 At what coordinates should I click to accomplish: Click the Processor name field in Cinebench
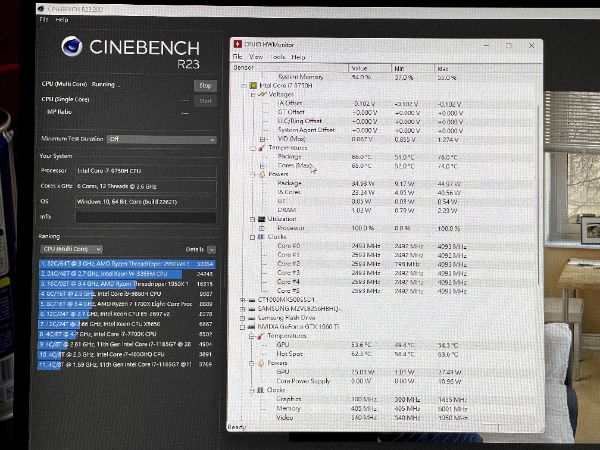click(146, 171)
